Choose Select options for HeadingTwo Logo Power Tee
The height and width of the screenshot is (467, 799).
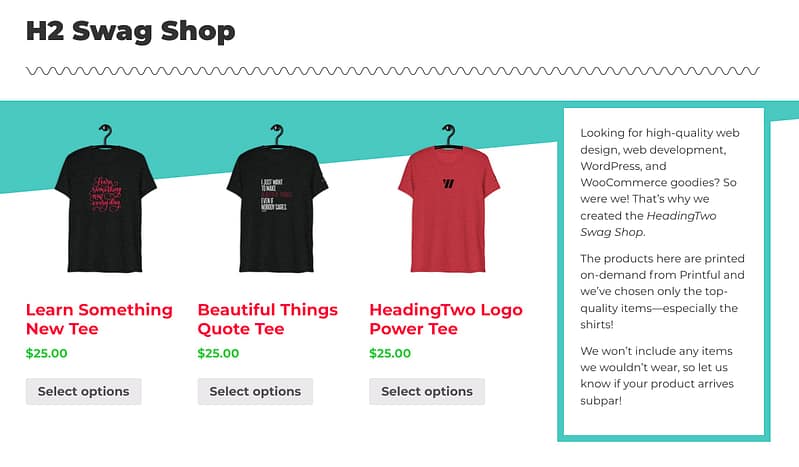tap(427, 391)
